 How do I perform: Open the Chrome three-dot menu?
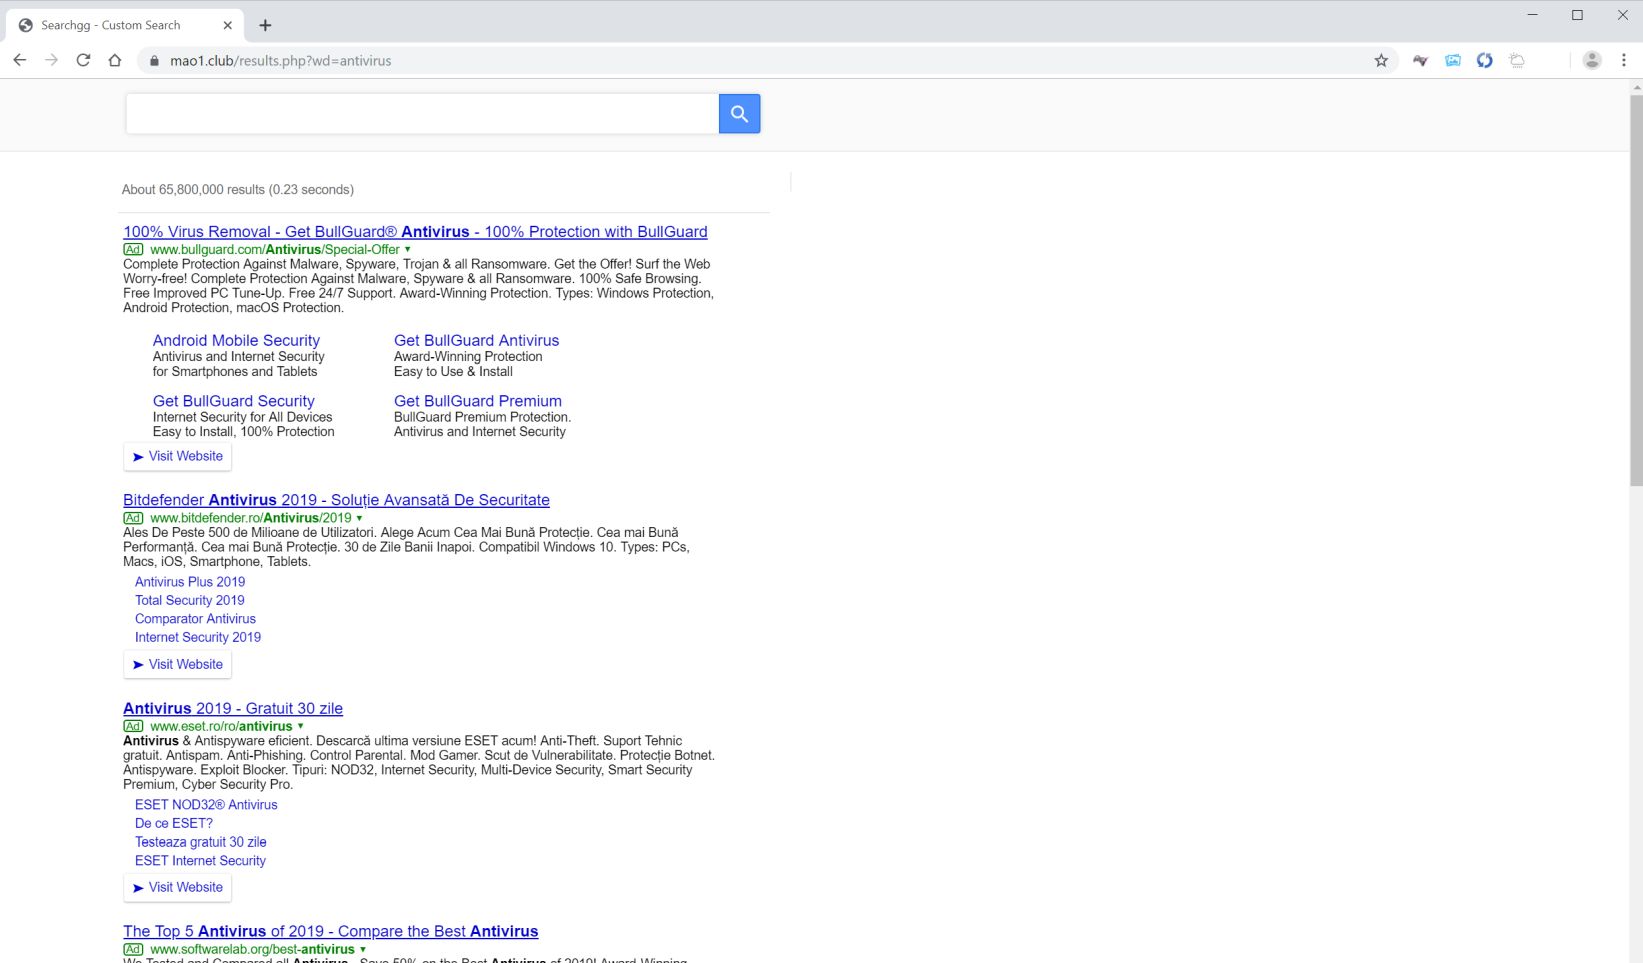pyautogui.click(x=1624, y=60)
